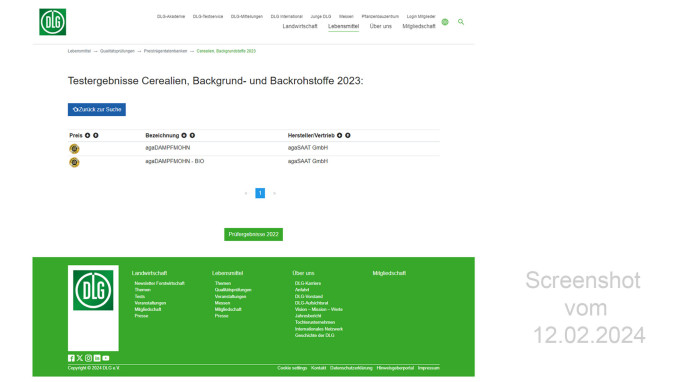Click gold medal icon in agaDAMPFMOHN row
The image size is (686, 382).
pos(74,149)
